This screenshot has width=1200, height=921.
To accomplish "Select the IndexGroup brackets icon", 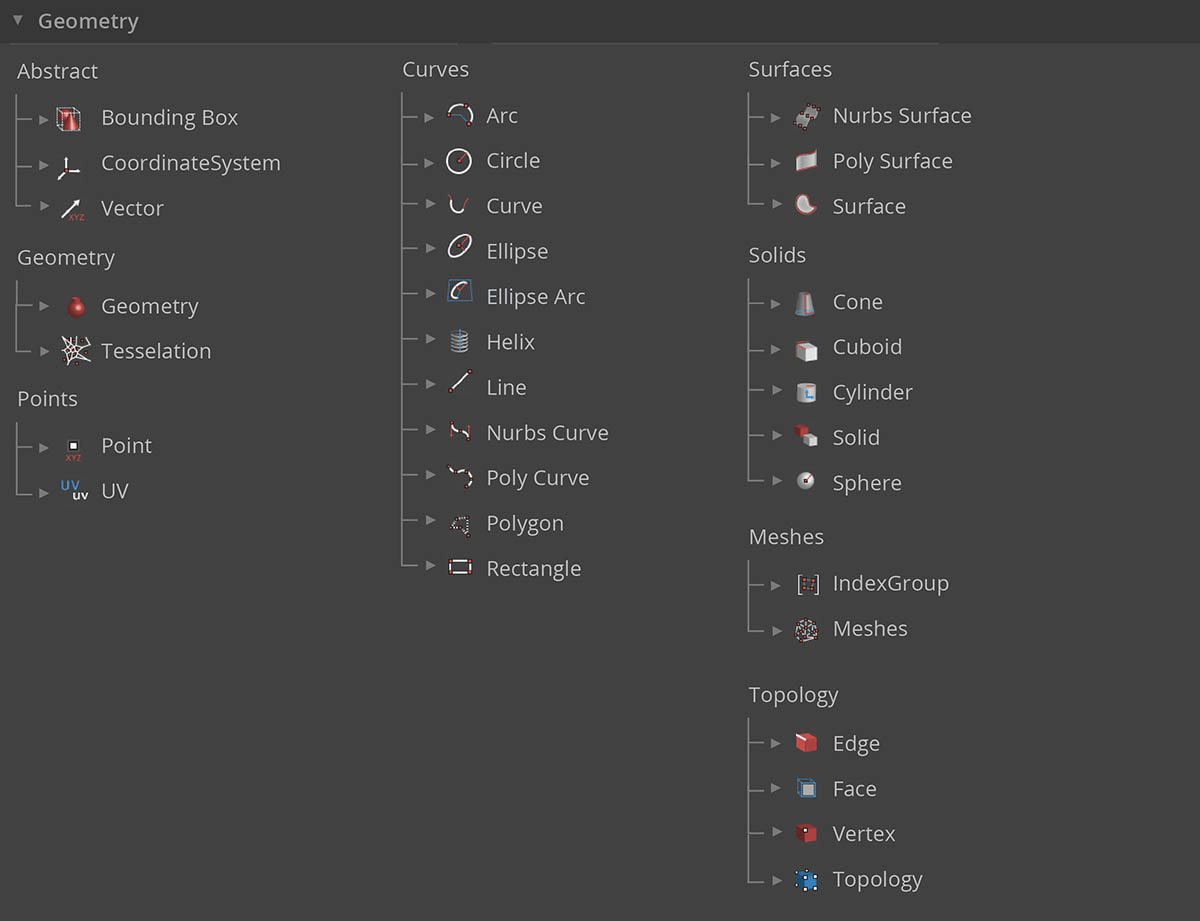I will pyautogui.click(x=806, y=583).
